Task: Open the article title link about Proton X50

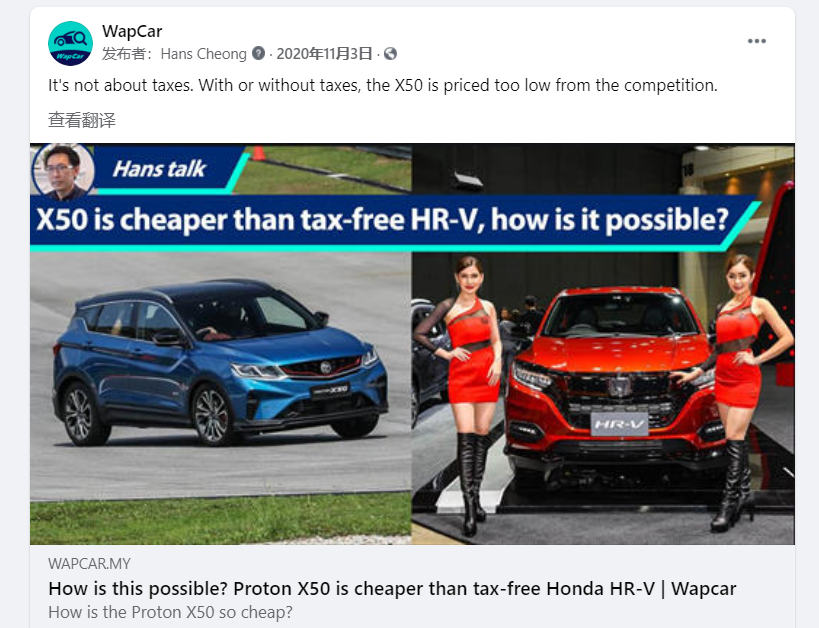Action: pos(392,589)
